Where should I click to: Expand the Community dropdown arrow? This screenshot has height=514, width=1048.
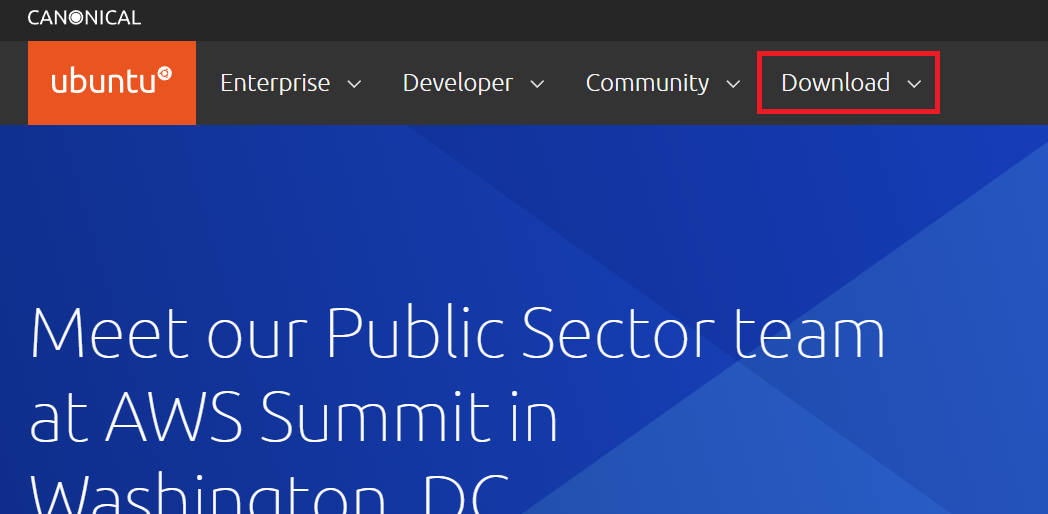tap(733, 84)
